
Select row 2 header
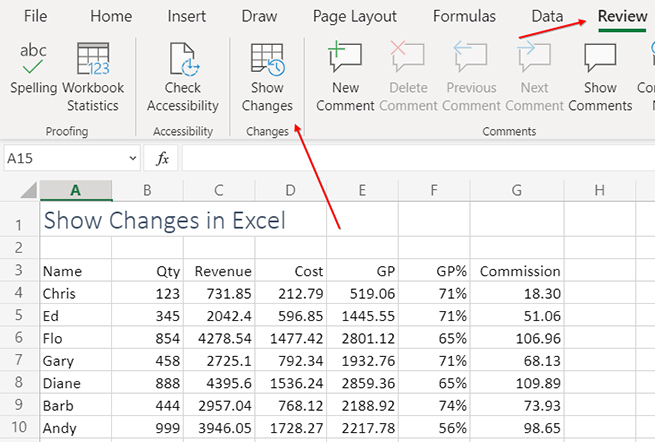(x=19, y=248)
